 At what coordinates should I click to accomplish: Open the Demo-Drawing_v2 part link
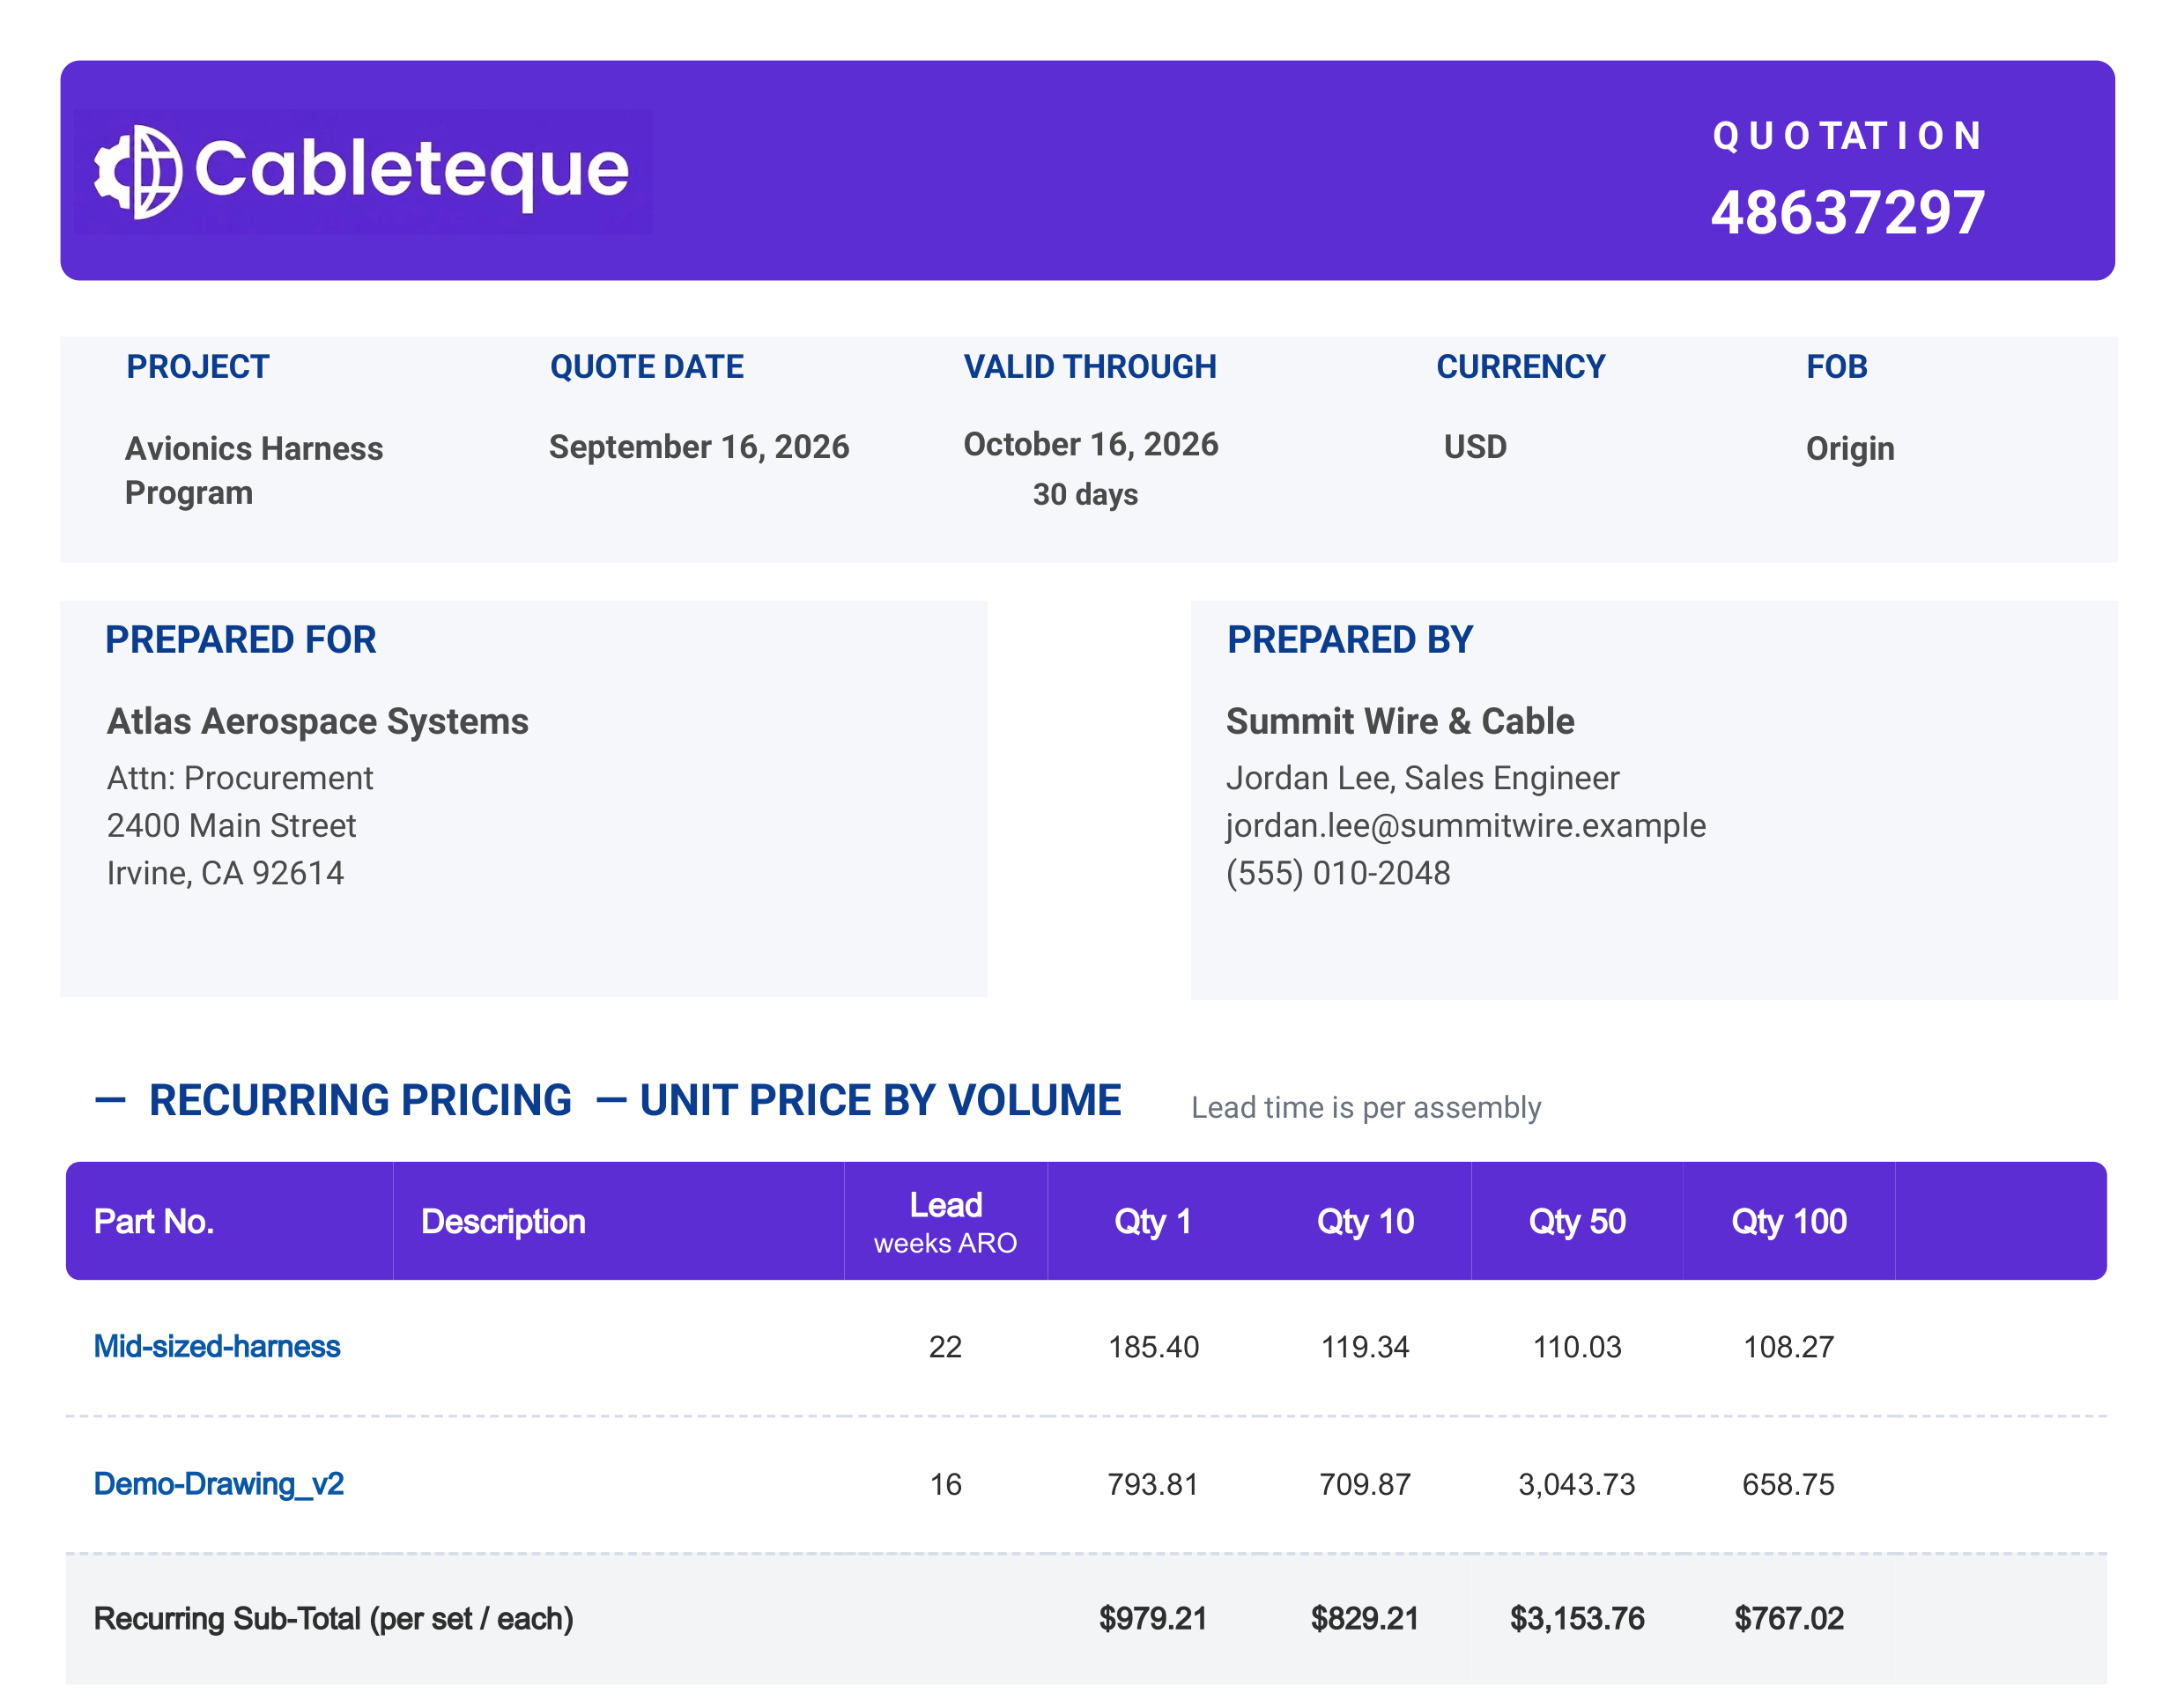pos(219,1484)
